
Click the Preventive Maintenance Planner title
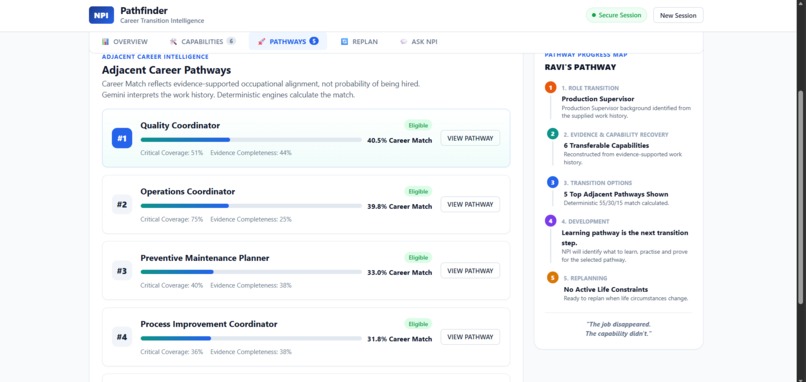point(205,258)
